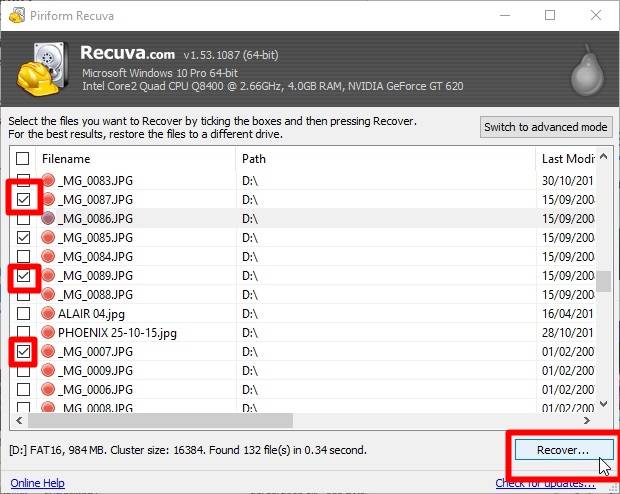Click the 28/10/201 date for PHOENIX file
Viewport: 620px width, 494px height.
(x=567, y=333)
